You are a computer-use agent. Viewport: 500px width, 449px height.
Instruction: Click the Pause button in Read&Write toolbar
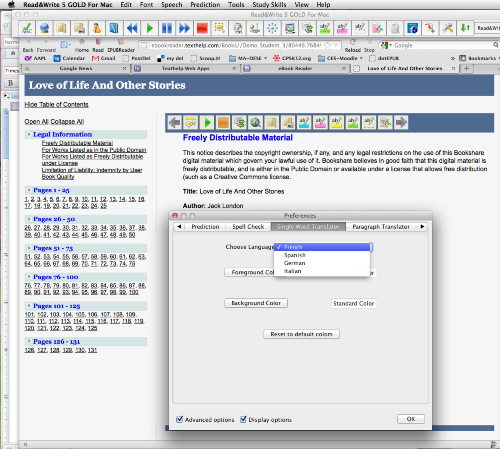[167, 28]
